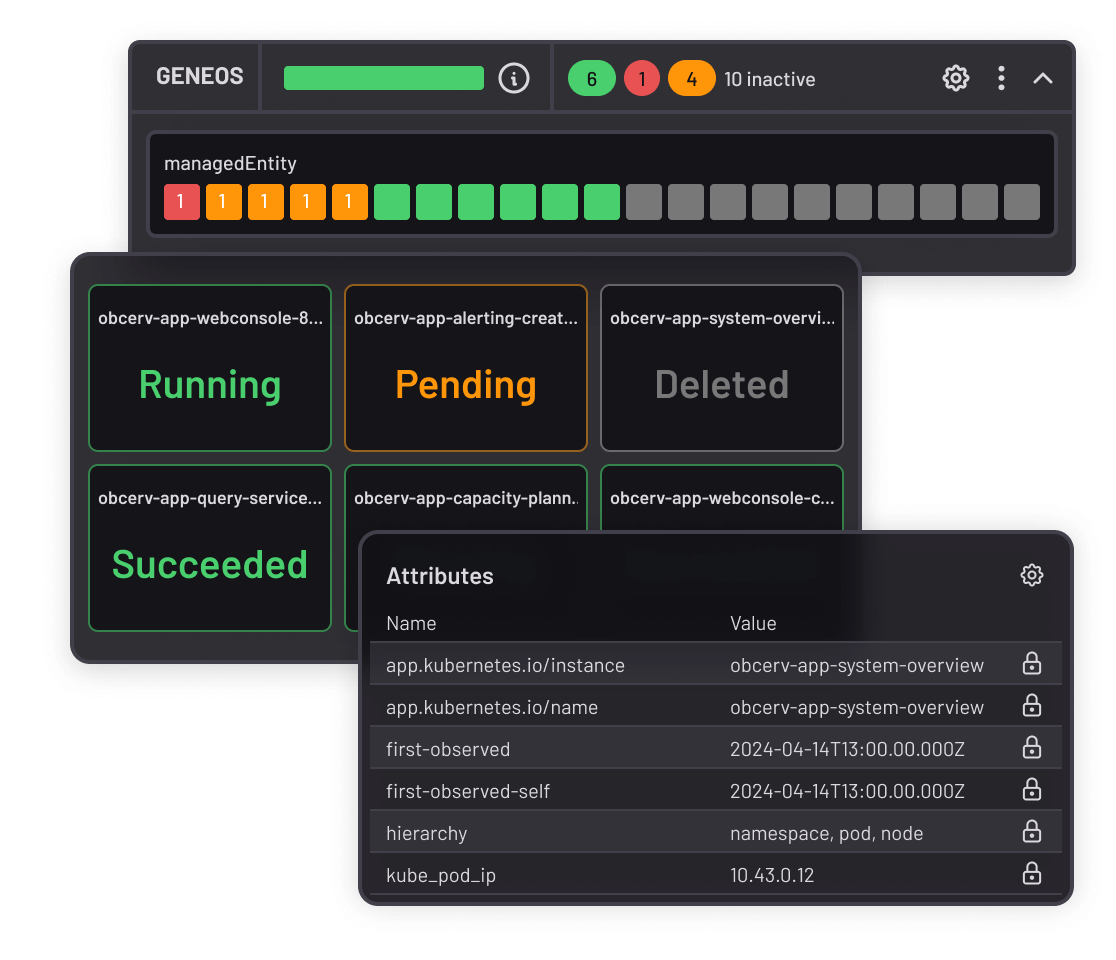Screen dimensions: 1116x960
Task: Open the info tooltip in the GENEOS header
Action: (x=514, y=78)
